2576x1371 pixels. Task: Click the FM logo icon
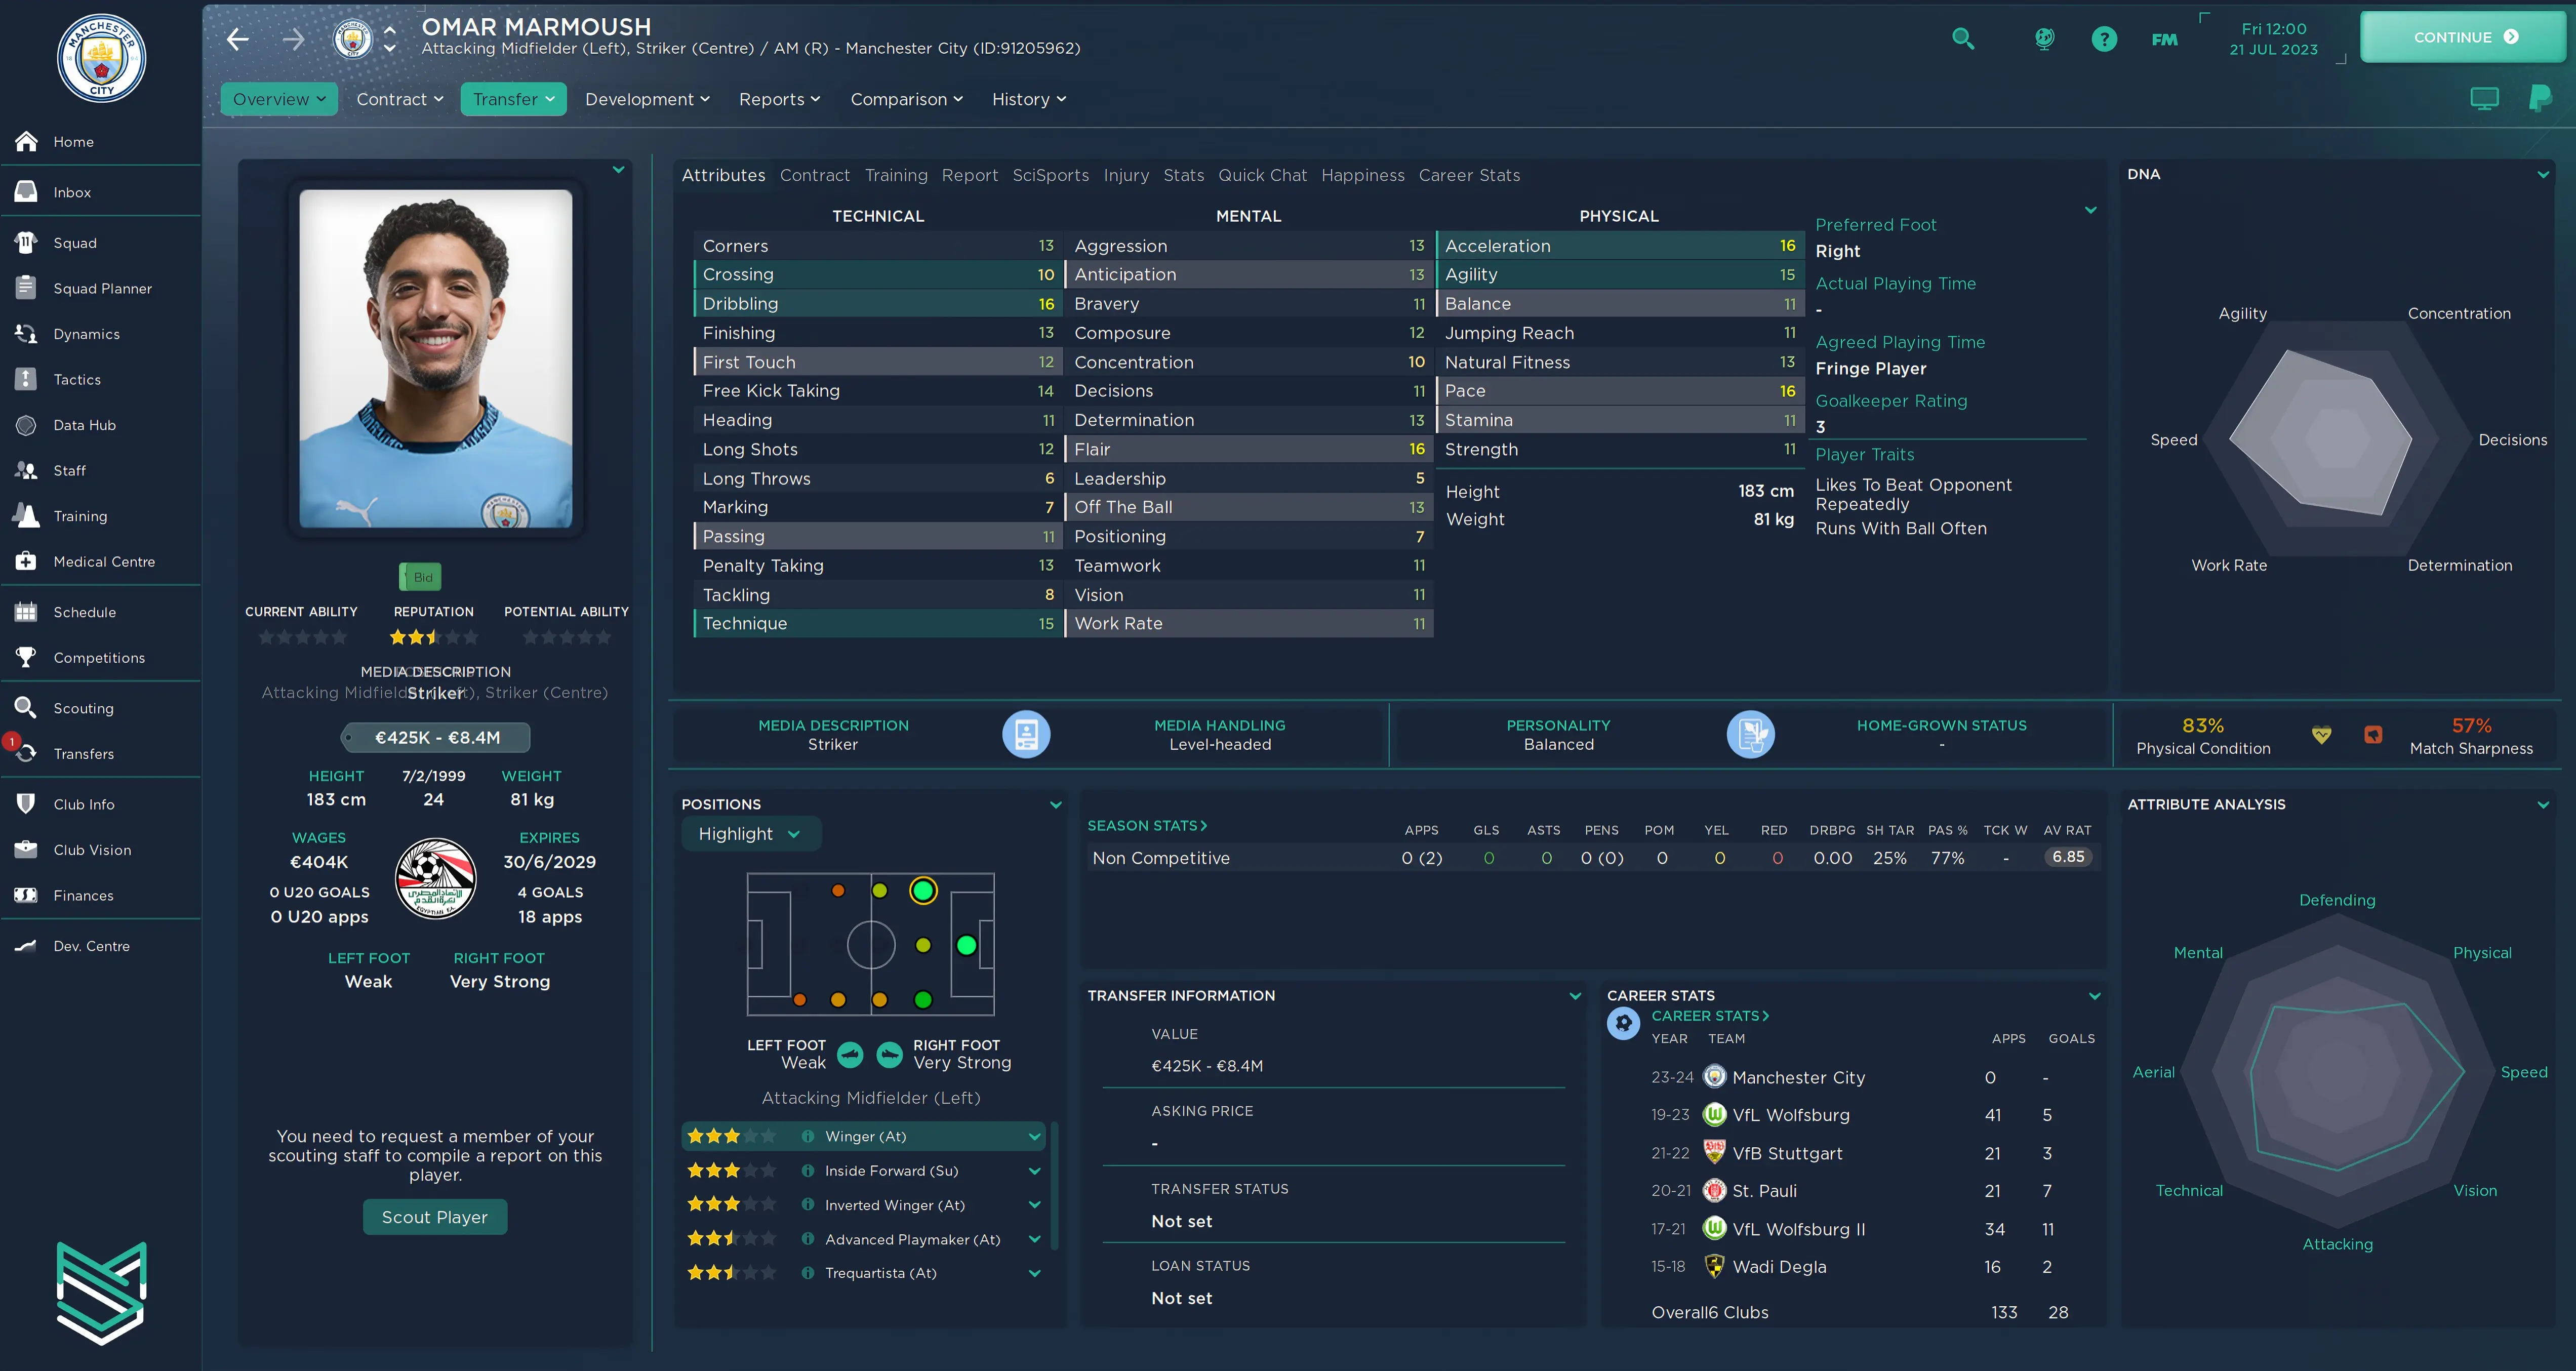tap(2164, 39)
